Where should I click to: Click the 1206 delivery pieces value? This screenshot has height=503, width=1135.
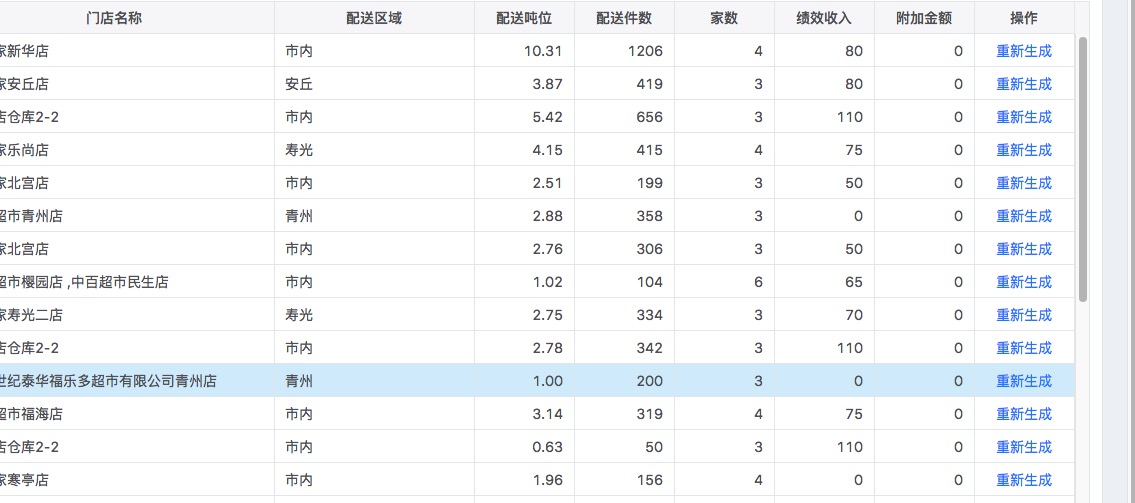(644, 51)
